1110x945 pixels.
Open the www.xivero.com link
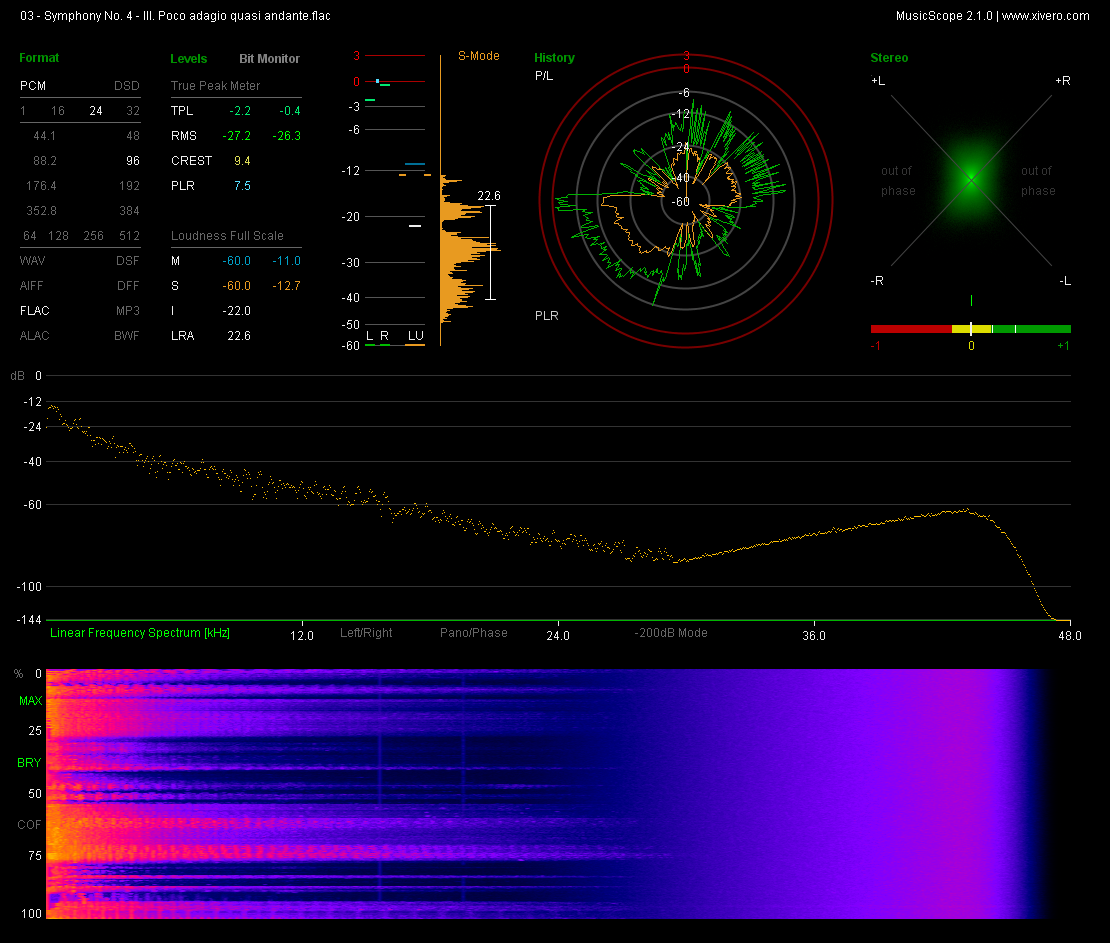pos(1045,15)
